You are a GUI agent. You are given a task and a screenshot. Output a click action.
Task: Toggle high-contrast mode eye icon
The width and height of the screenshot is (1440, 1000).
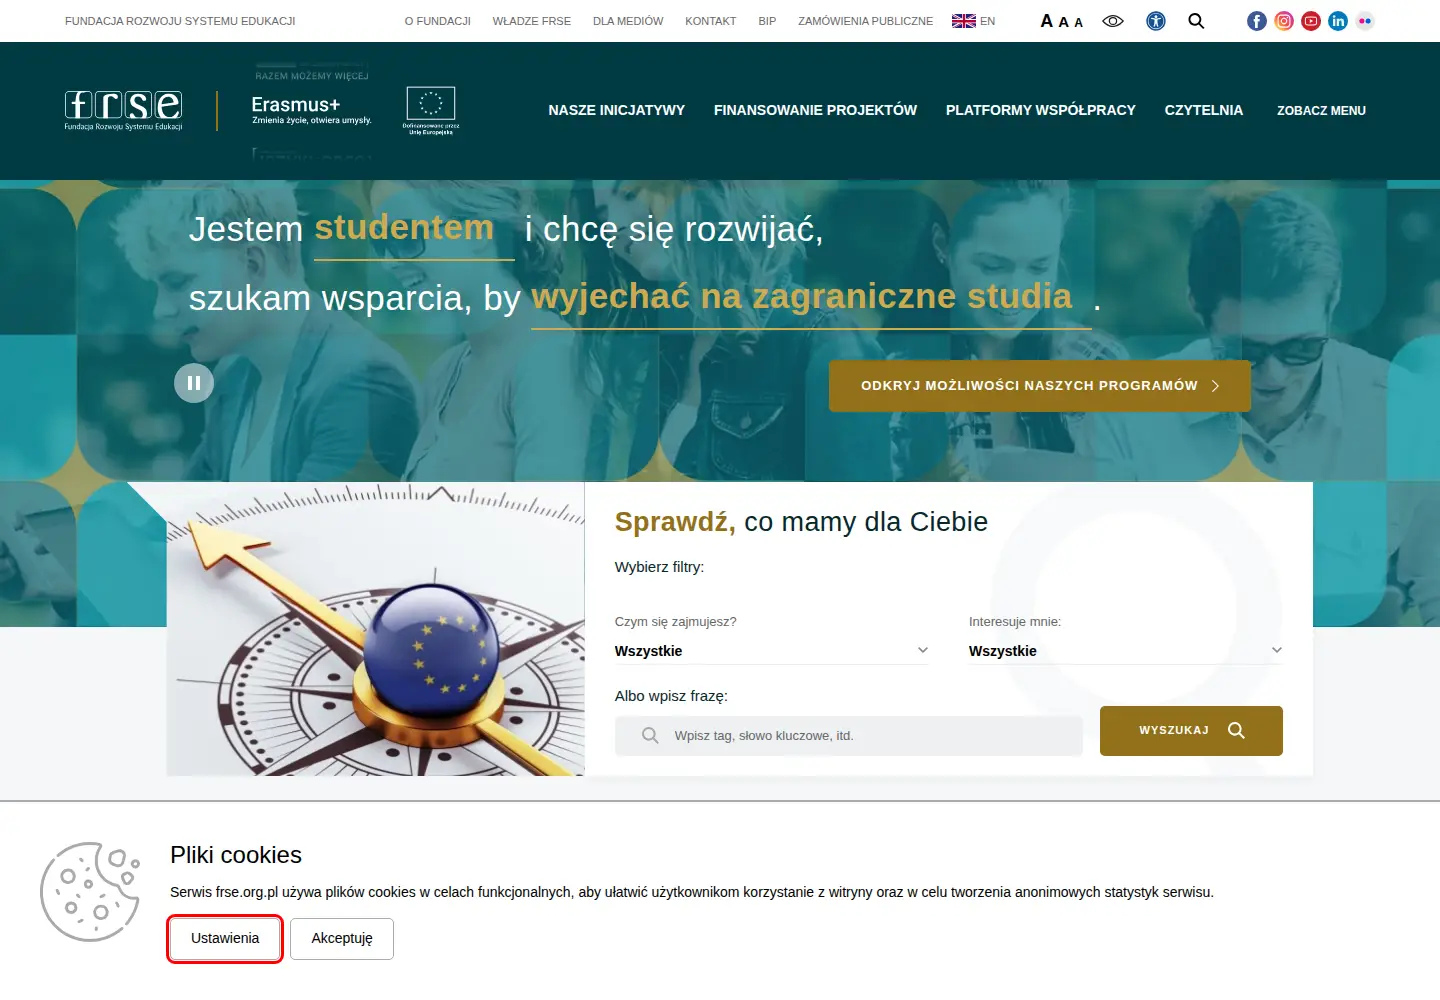pos(1113,21)
